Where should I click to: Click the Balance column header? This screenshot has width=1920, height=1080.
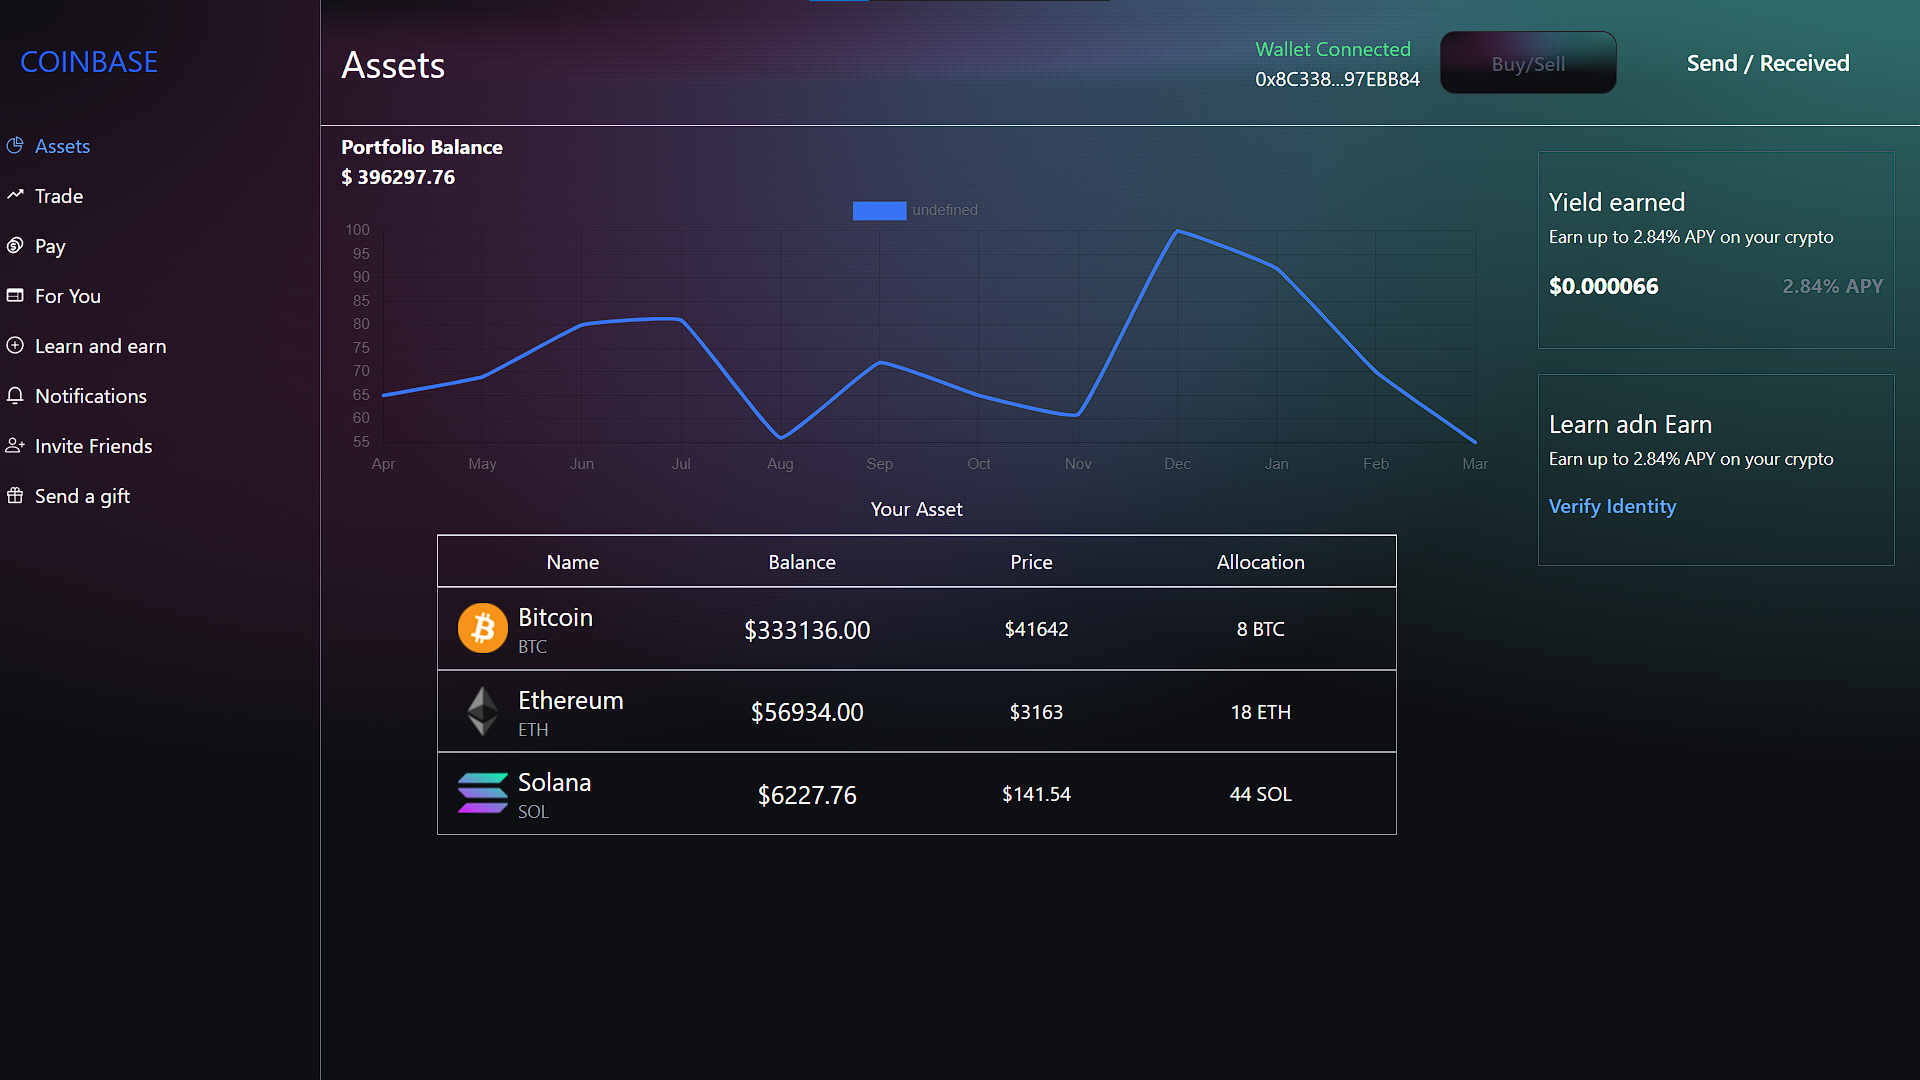(x=802, y=562)
